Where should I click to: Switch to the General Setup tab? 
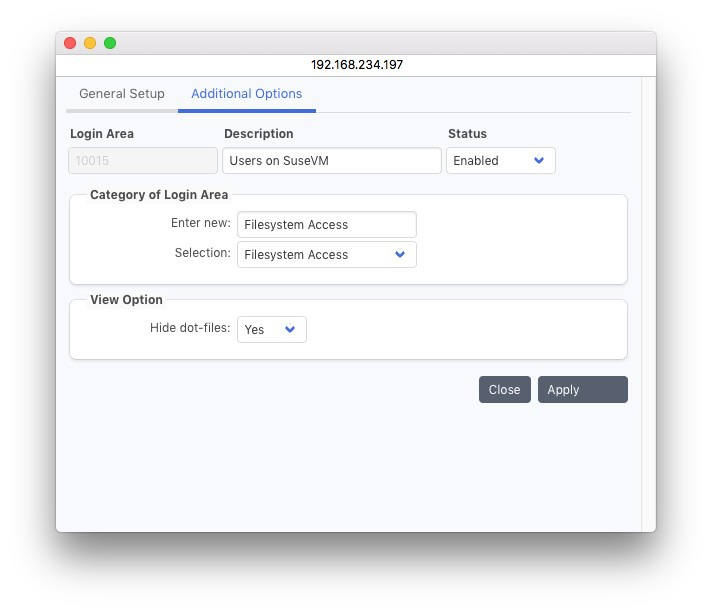point(122,94)
